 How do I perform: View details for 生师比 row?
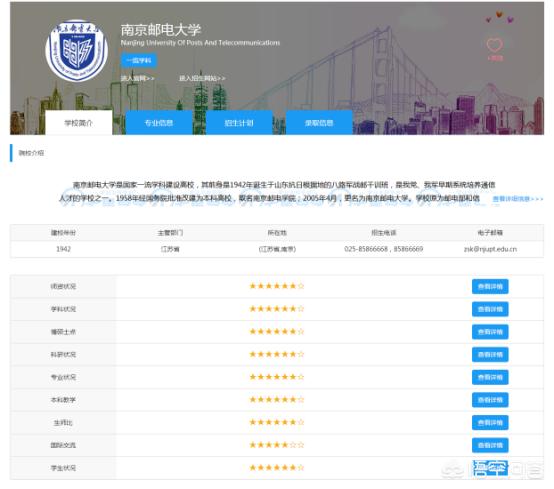click(x=490, y=422)
